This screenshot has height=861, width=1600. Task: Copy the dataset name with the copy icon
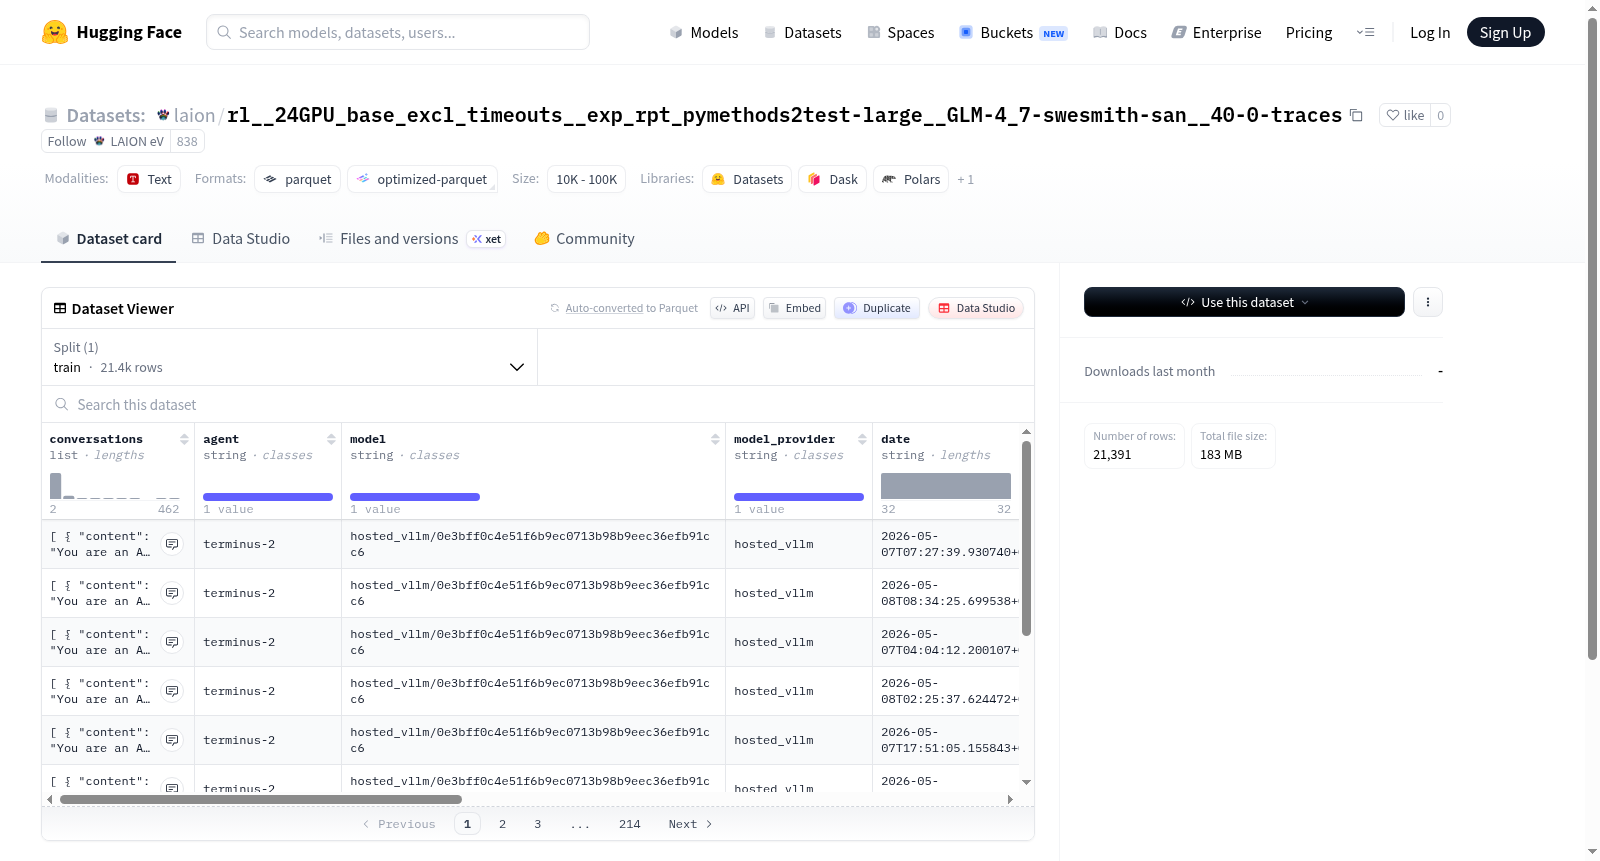[1356, 115]
